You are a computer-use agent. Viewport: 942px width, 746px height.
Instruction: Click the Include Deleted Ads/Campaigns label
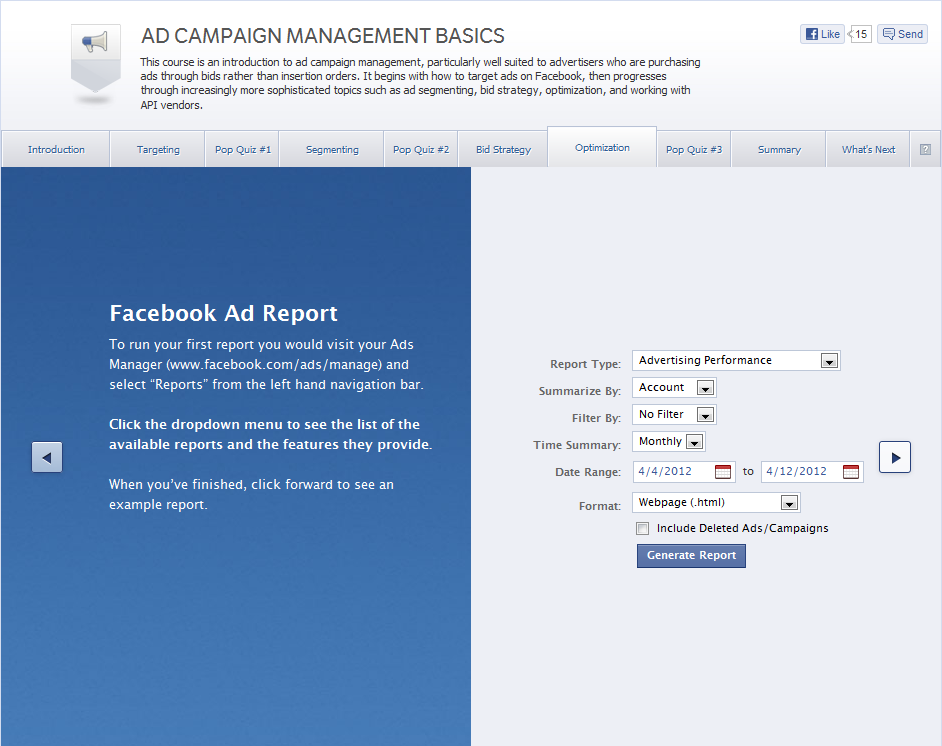742,528
